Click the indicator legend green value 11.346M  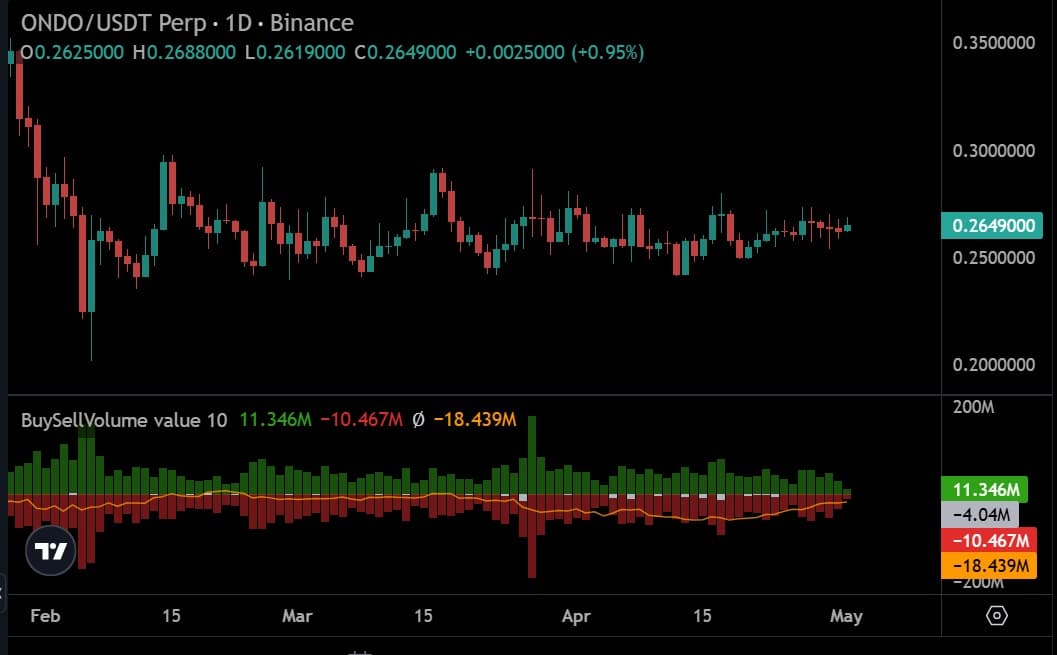[x=275, y=420]
